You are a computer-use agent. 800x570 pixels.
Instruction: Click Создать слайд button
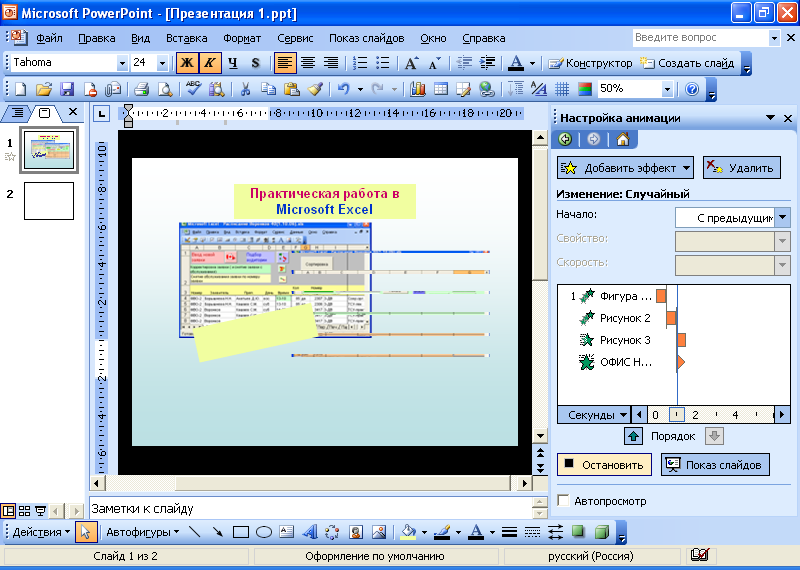687,63
